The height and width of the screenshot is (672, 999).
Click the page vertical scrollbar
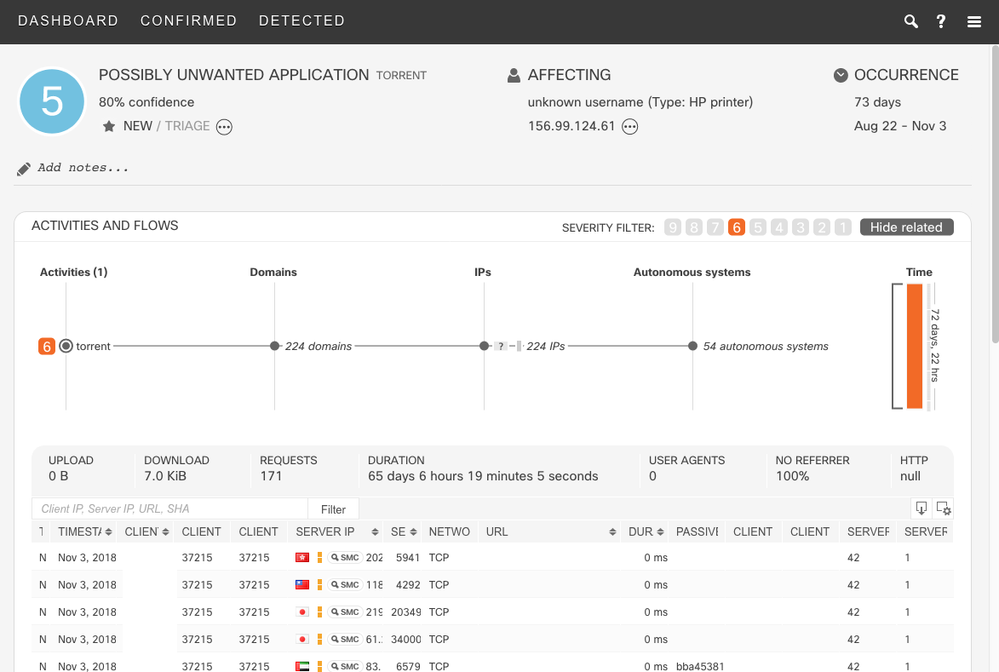pyautogui.click(x=995, y=194)
